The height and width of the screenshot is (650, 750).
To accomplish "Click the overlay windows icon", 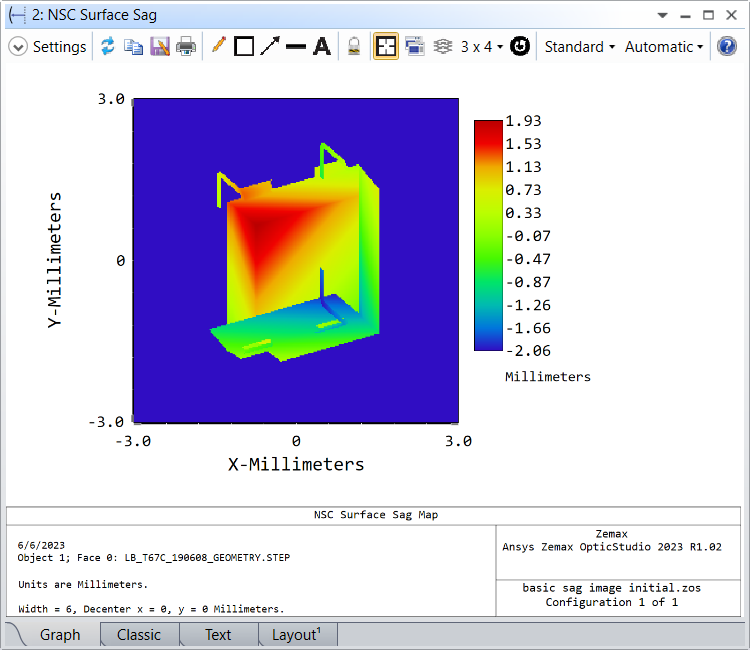I will 415,47.
